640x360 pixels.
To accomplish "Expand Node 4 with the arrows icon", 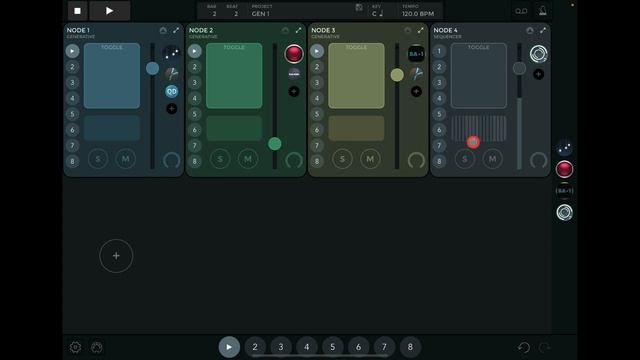I will [543, 30].
